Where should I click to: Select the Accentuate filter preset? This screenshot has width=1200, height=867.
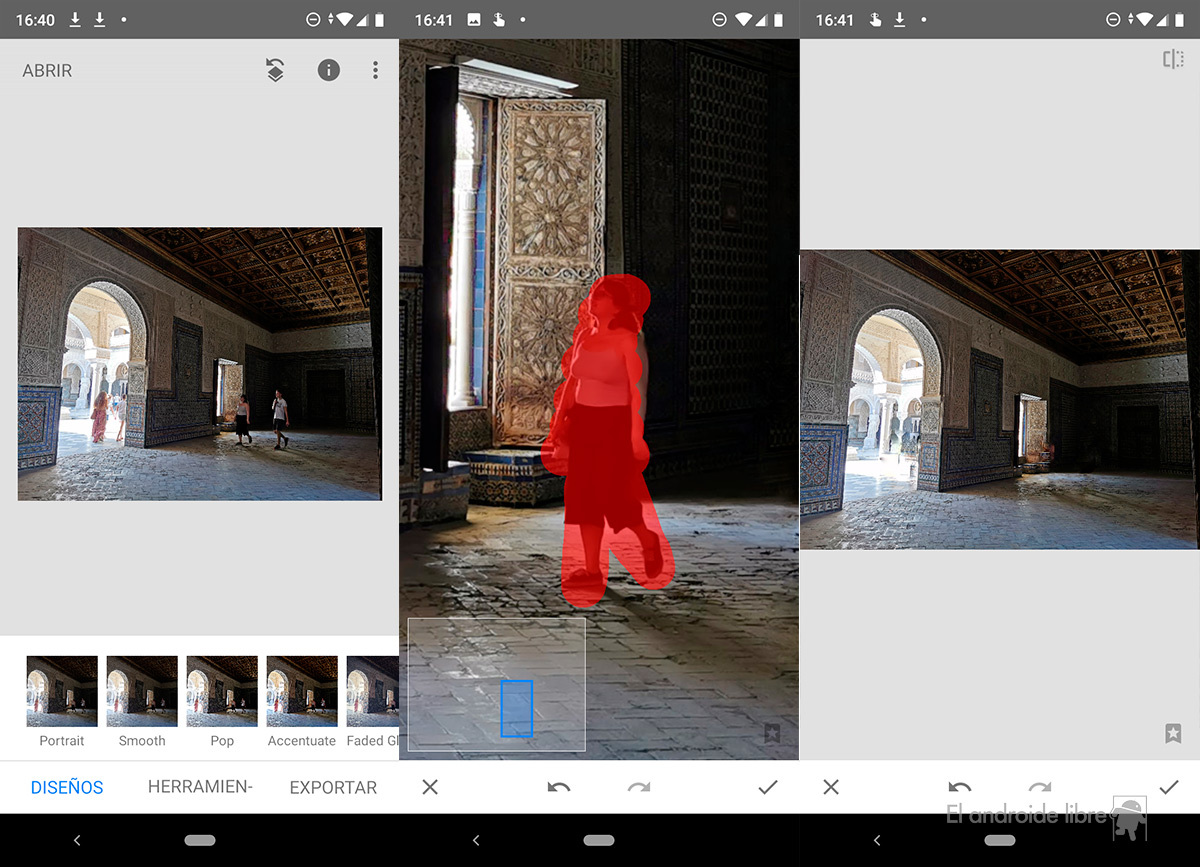[x=302, y=691]
